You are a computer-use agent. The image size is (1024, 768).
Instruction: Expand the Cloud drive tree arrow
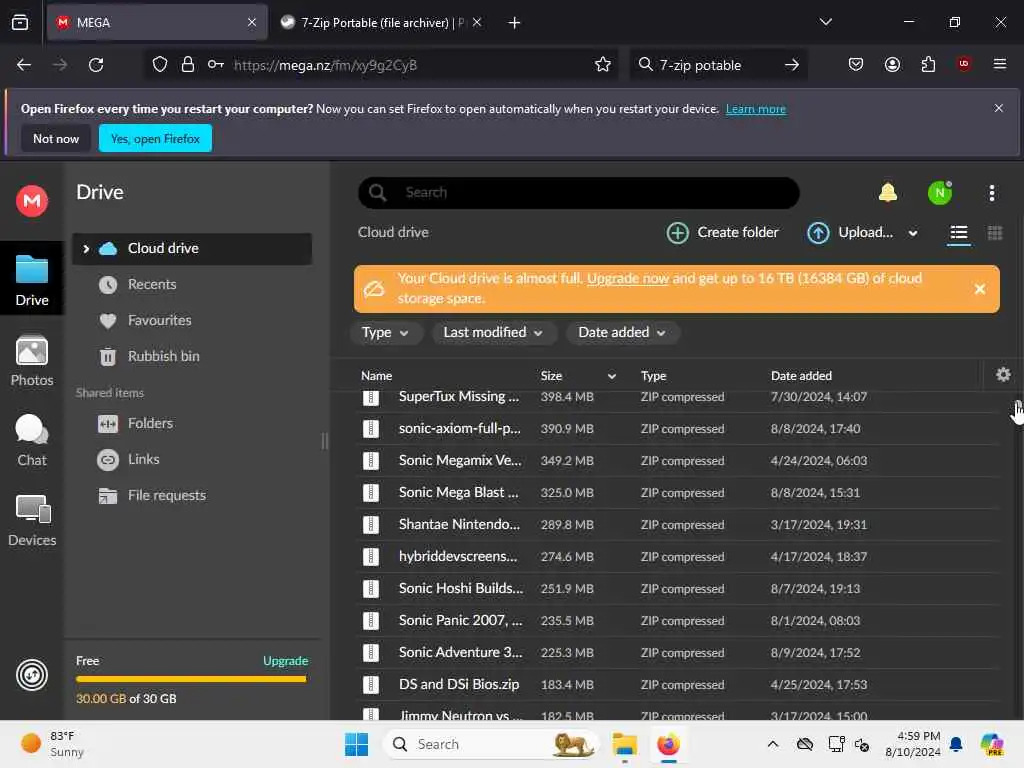click(86, 249)
